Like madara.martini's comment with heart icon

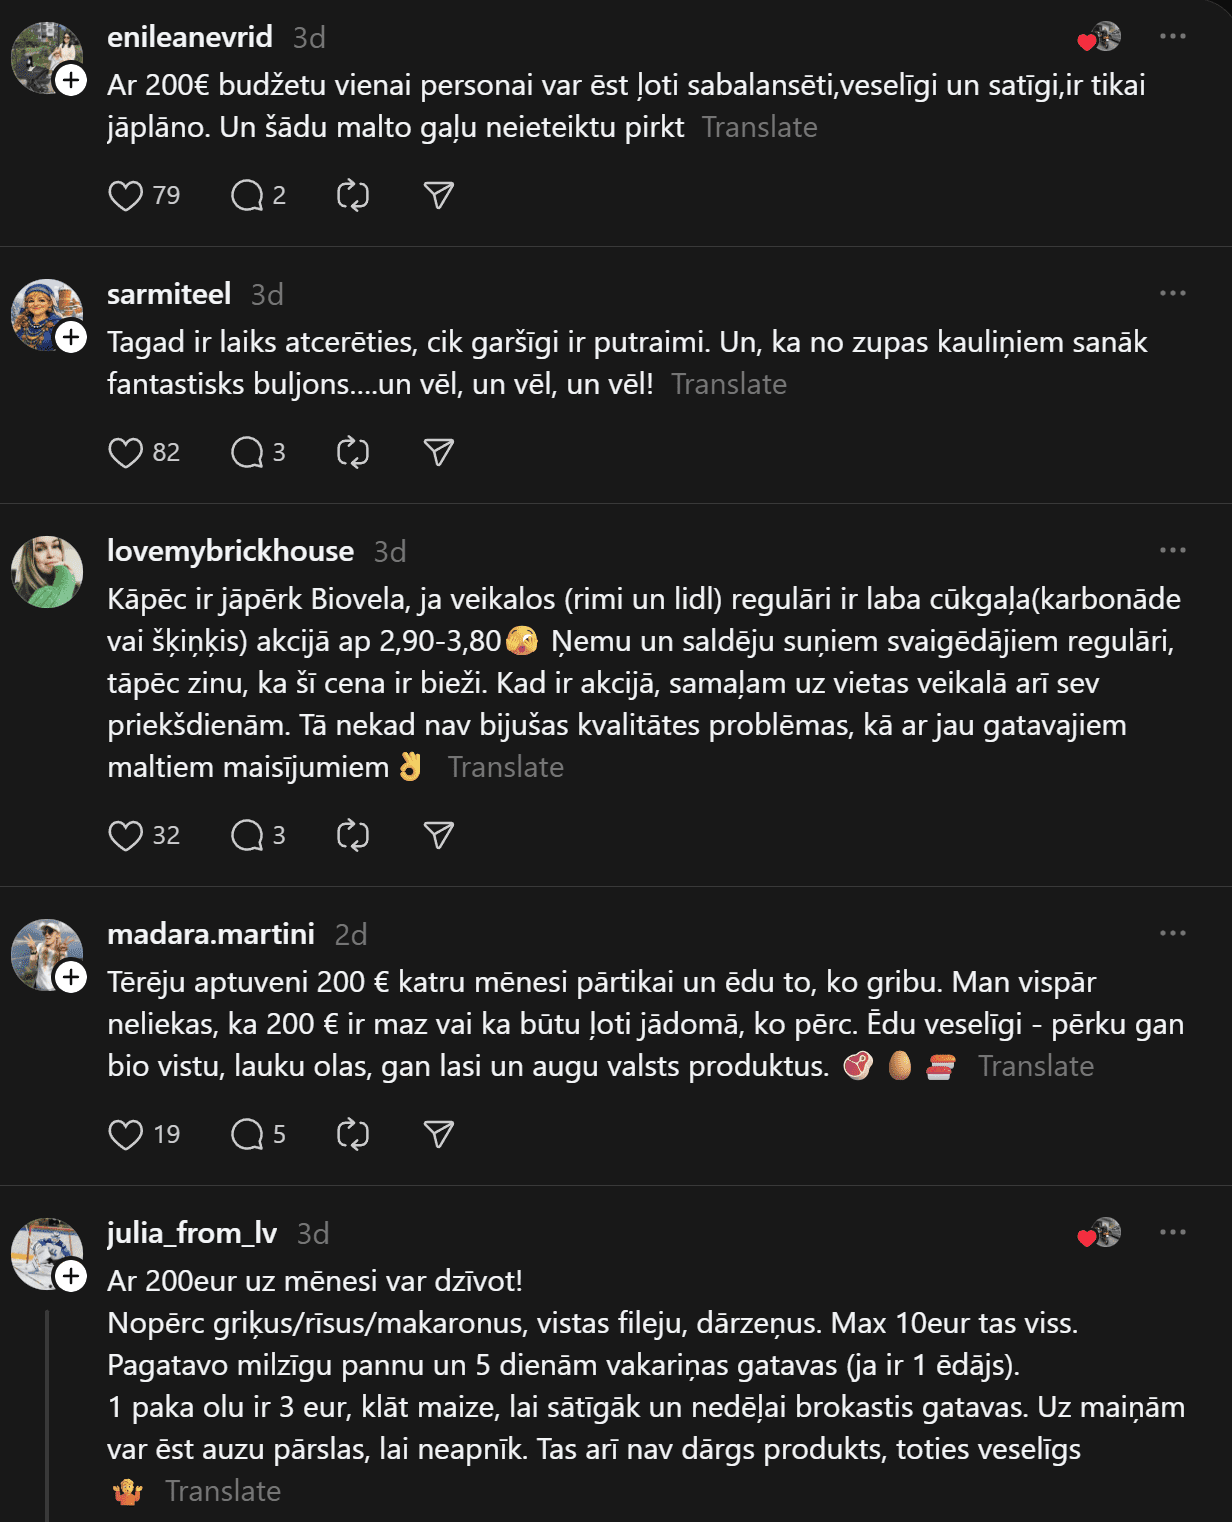tap(126, 1135)
